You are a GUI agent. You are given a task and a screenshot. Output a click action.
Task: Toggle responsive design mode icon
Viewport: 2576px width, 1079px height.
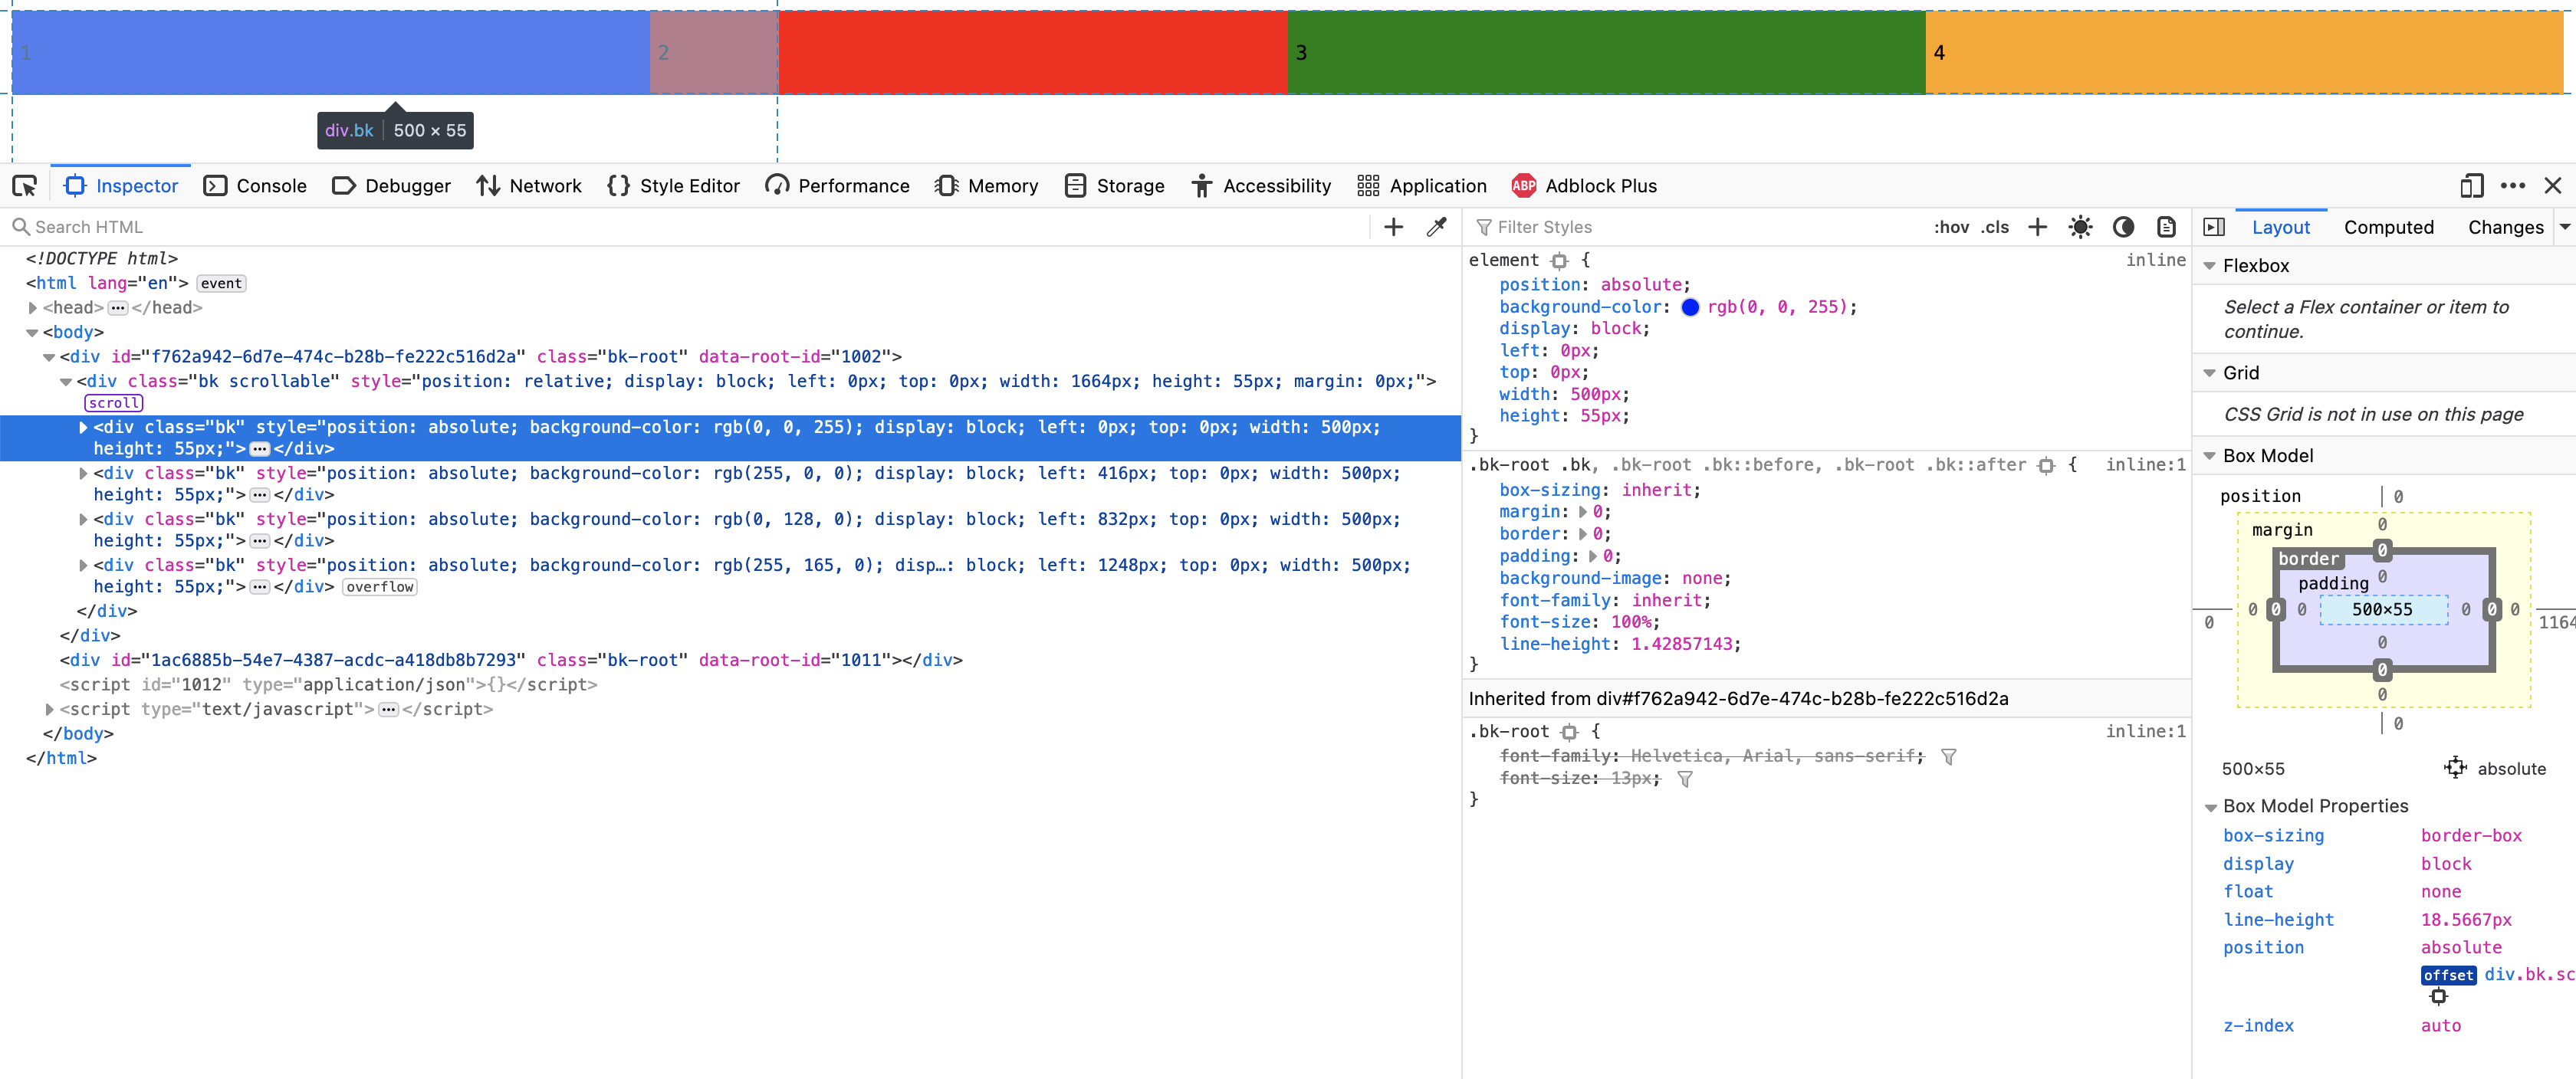pyautogui.click(x=2471, y=186)
